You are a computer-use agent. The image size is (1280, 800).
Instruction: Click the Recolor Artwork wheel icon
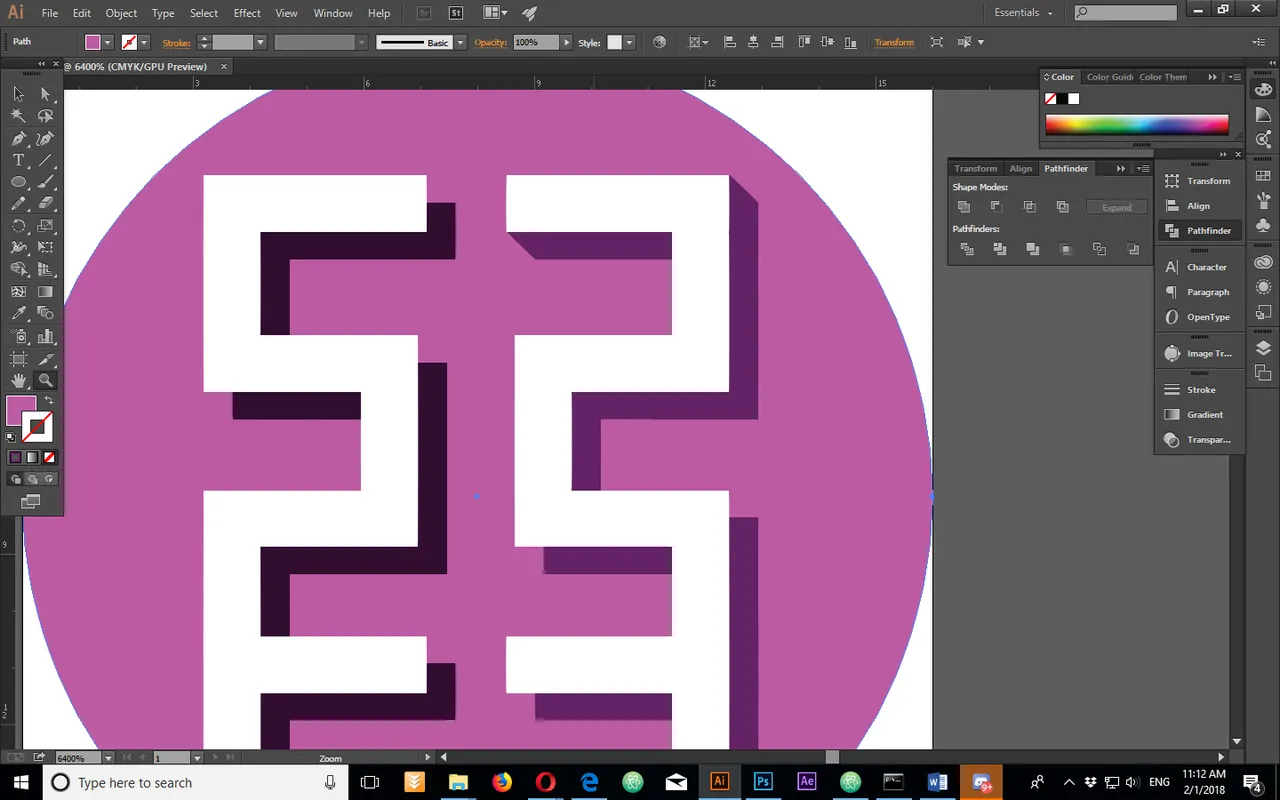[659, 42]
